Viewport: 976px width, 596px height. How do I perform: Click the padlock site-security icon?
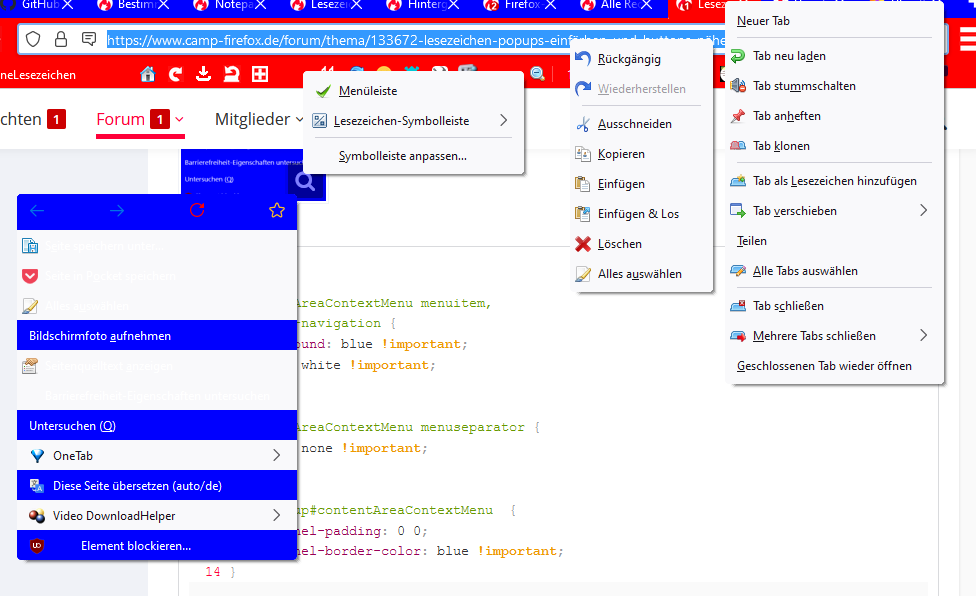[61, 40]
